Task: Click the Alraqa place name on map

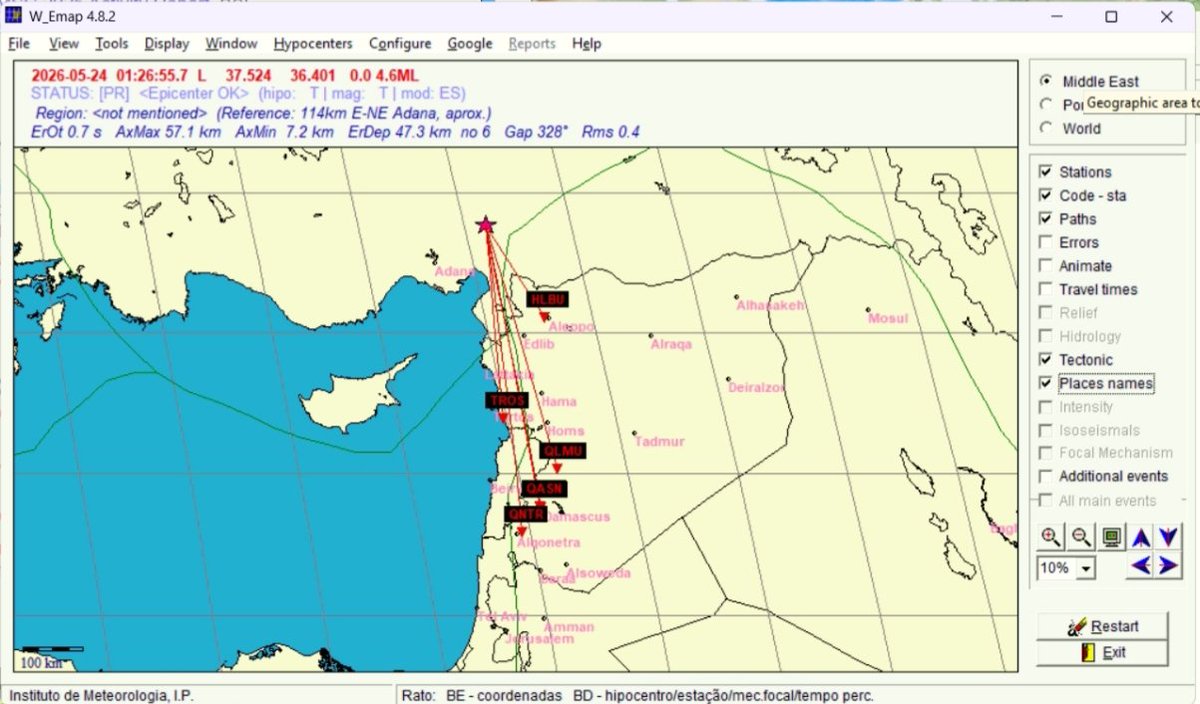Action: point(671,344)
